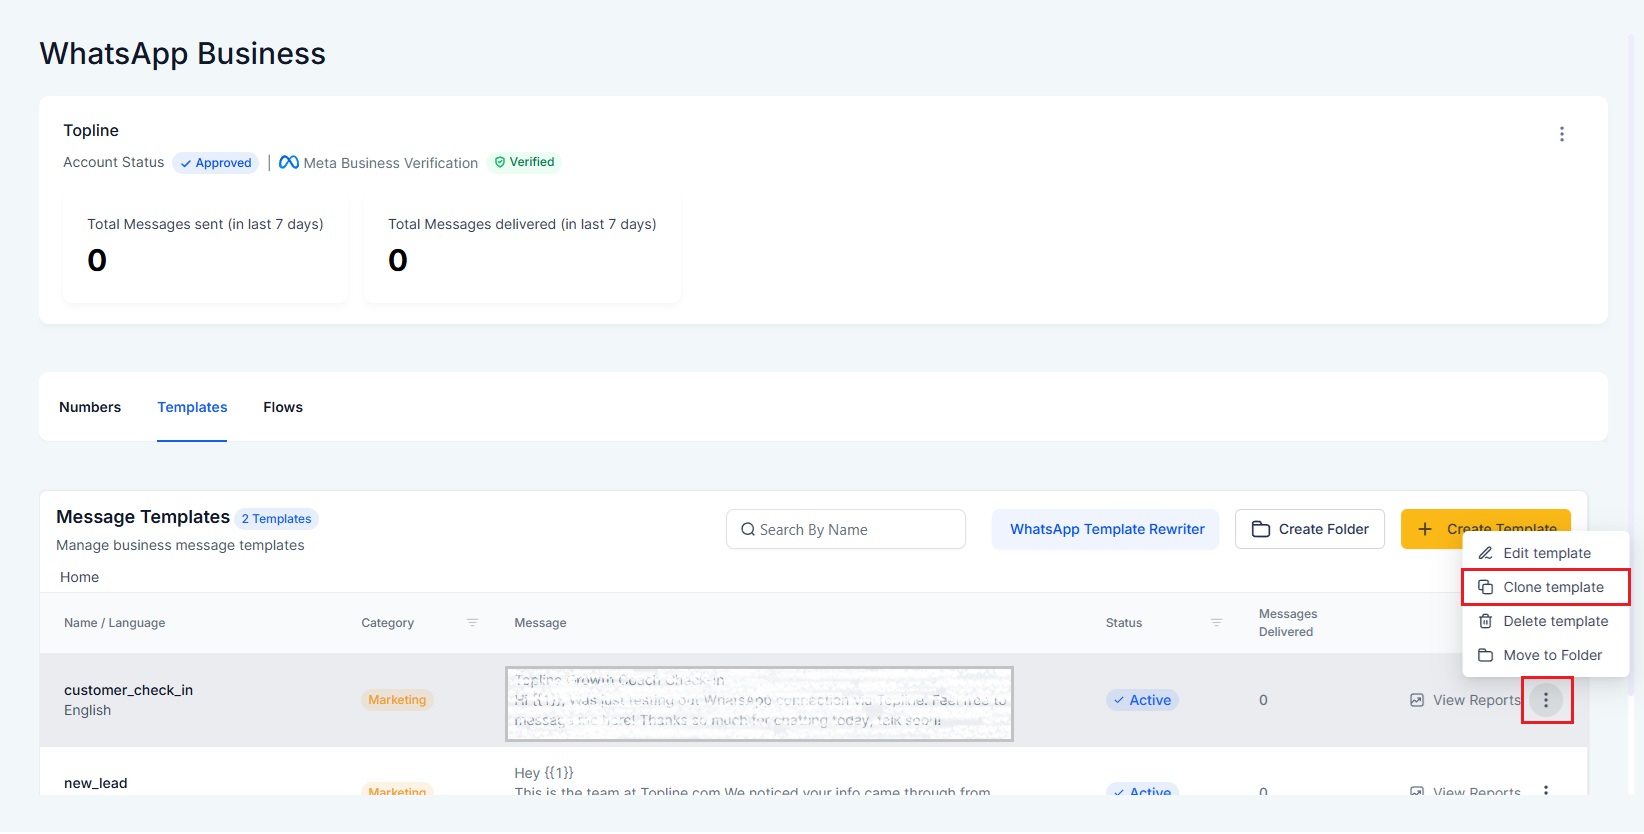
Task: Click the Meta Business Verification label
Action: click(x=391, y=163)
